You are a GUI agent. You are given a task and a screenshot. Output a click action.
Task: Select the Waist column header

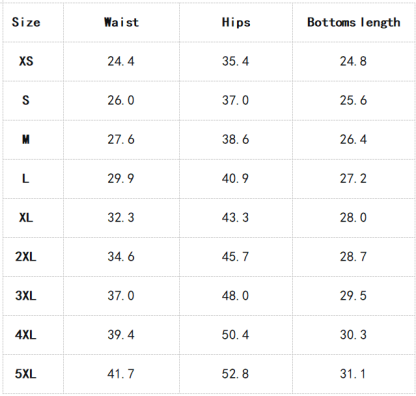[x=121, y=22]
